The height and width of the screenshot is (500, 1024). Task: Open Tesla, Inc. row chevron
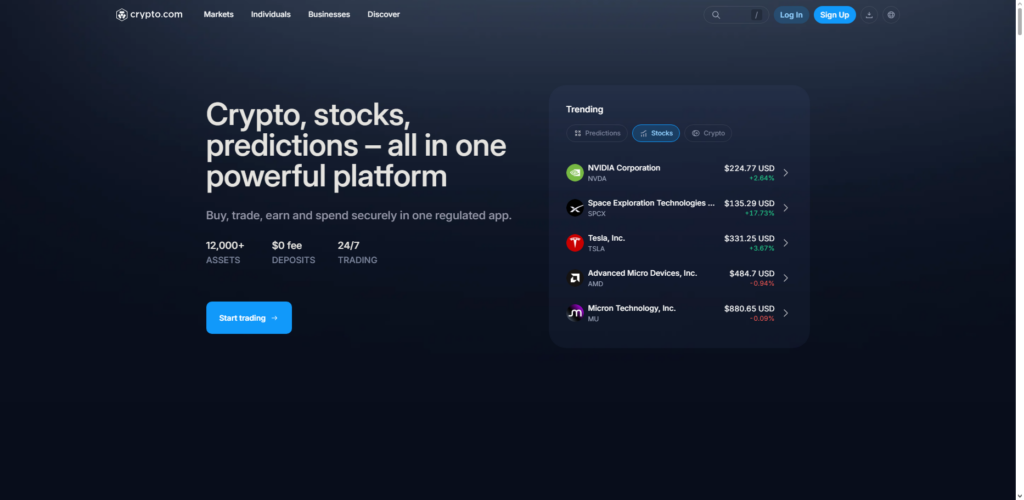786,243
